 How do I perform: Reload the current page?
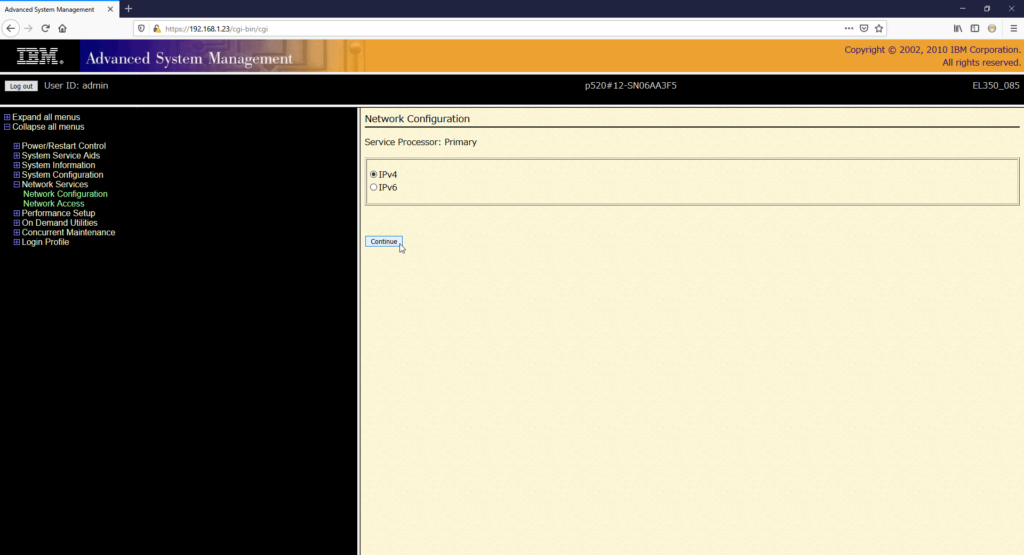click(45, 29)
